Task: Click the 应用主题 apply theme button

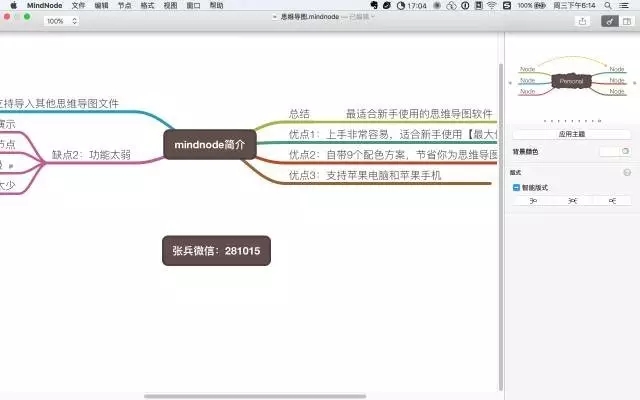Action: pos(571,134)
